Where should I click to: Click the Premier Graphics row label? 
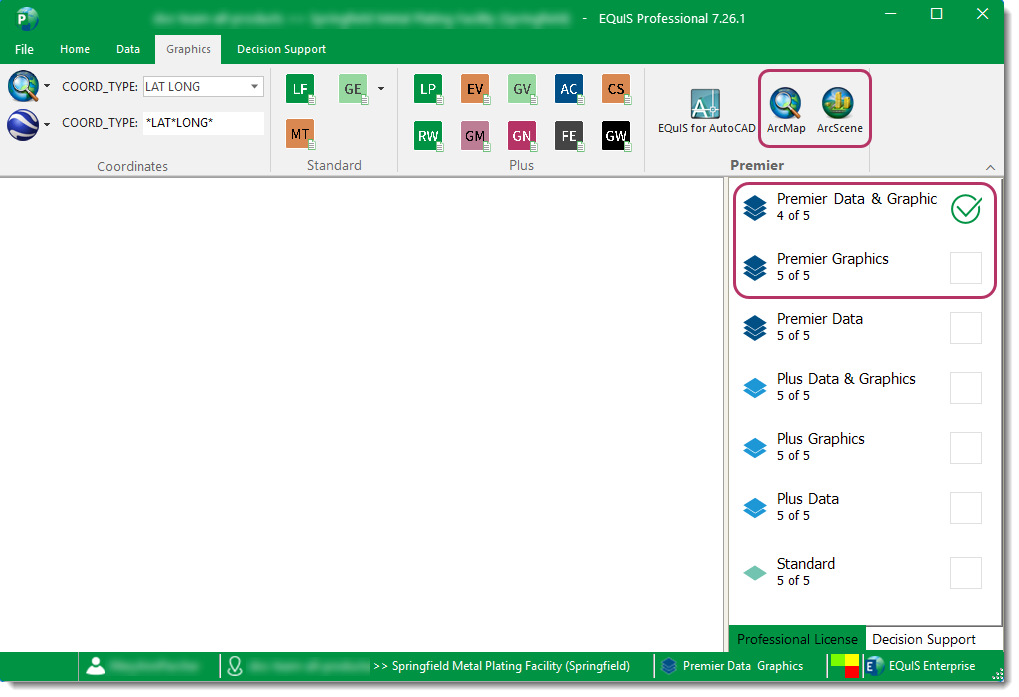tap(832, 259)
